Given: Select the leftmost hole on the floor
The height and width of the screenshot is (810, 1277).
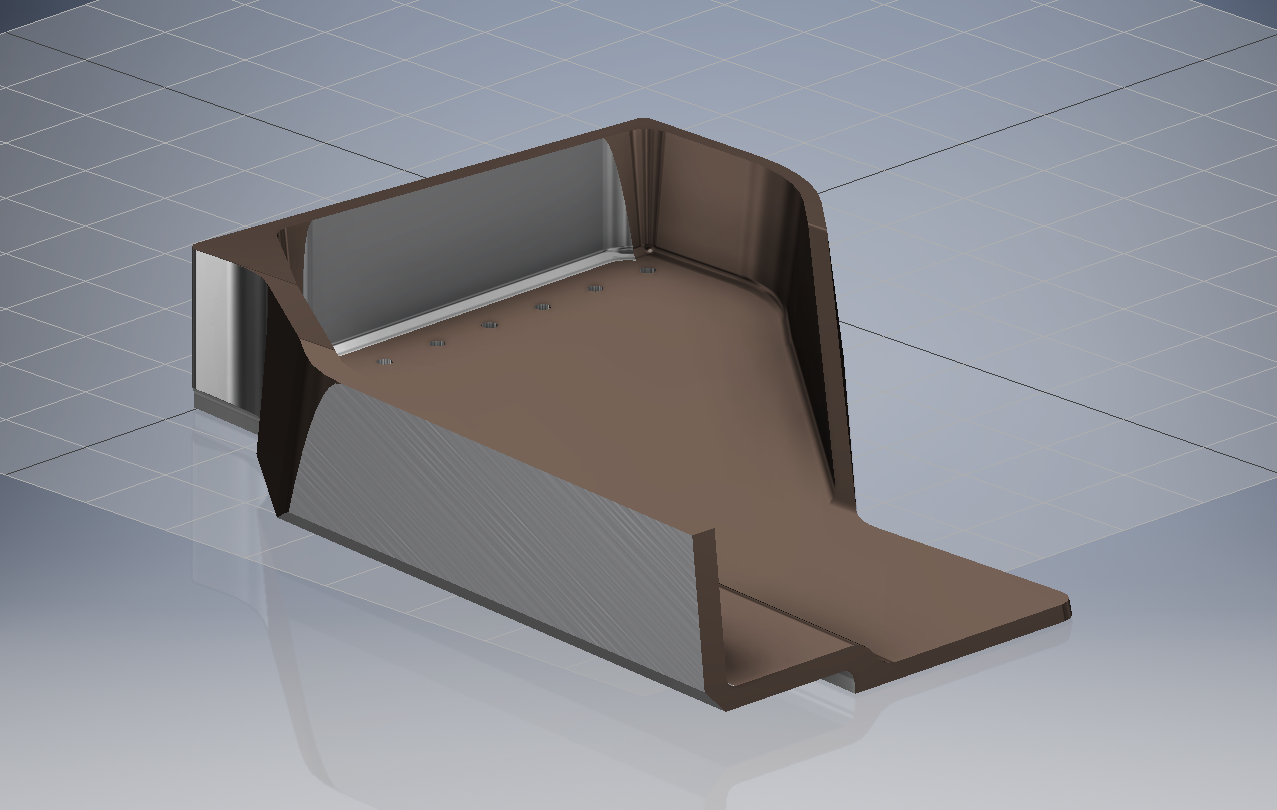Looking at the screenshot, I should click(x=385, y=361).
